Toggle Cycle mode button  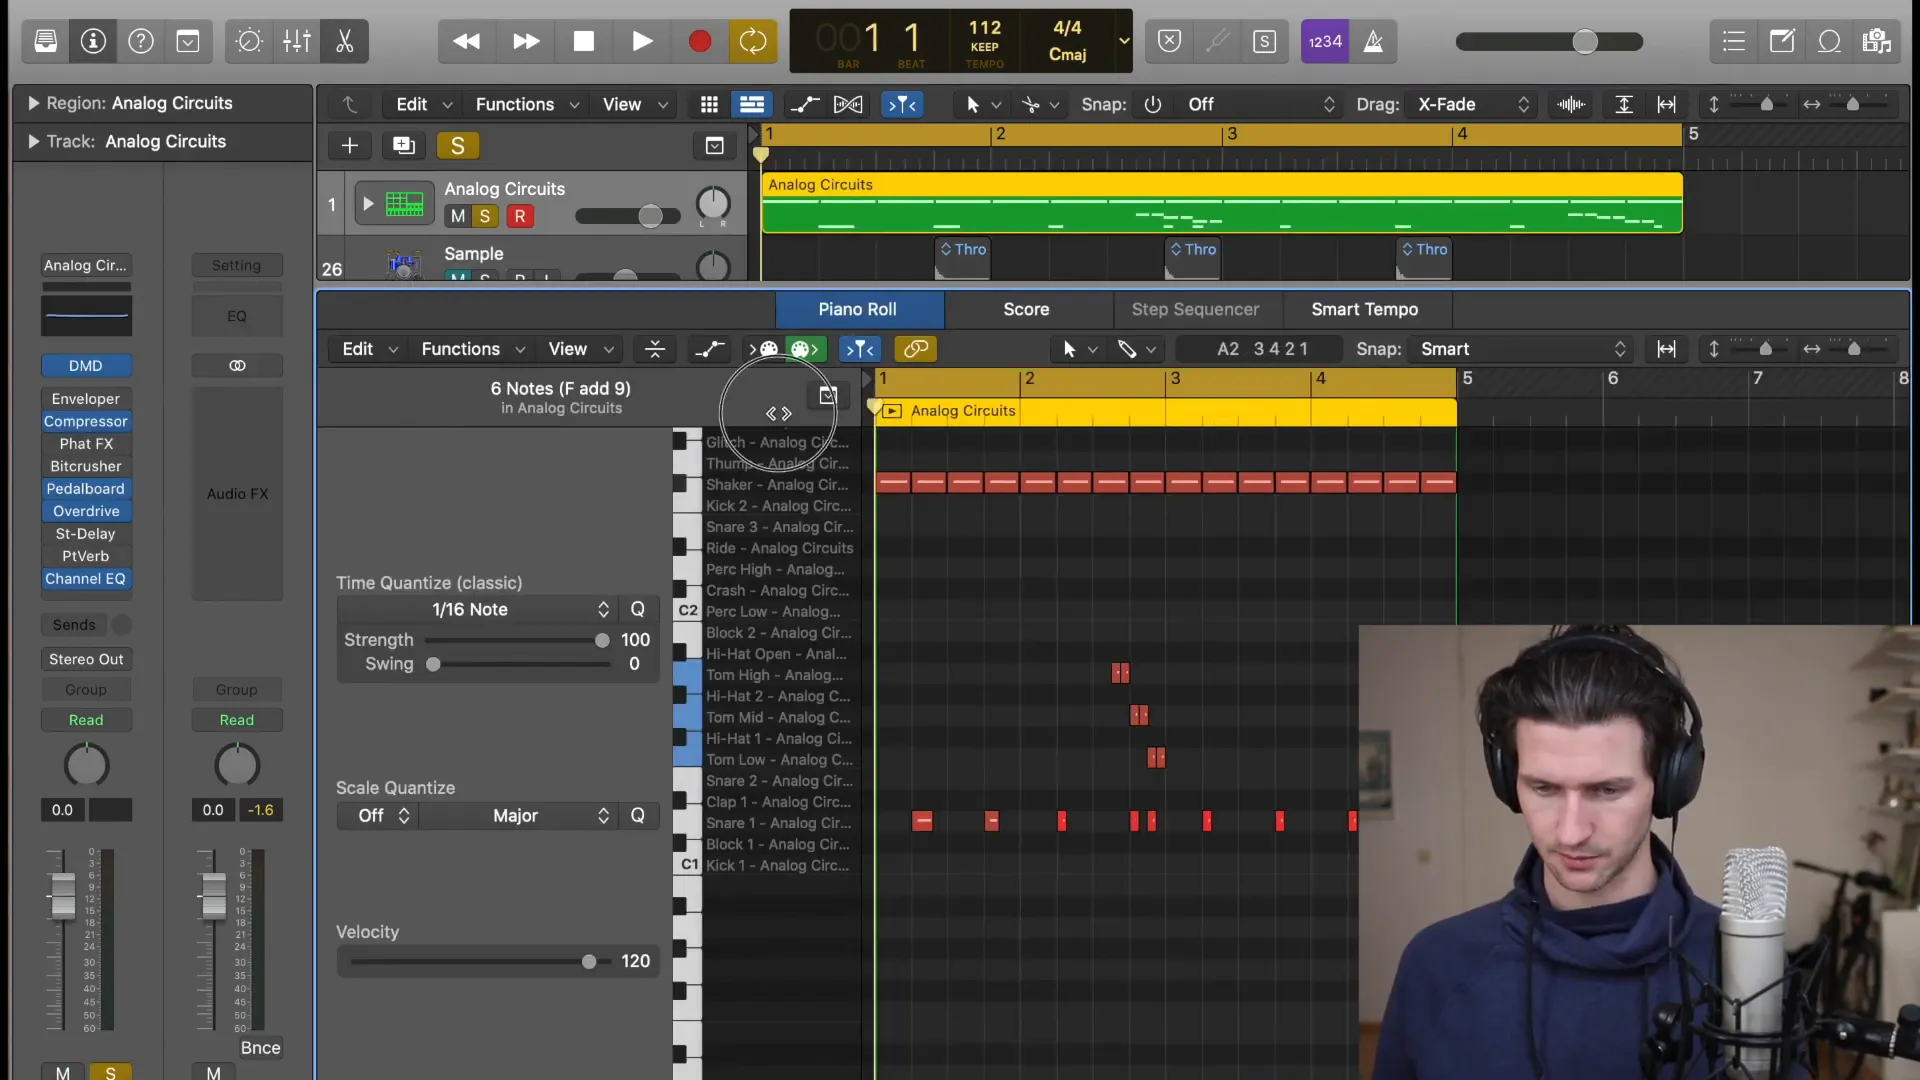(x=752, y=41)
